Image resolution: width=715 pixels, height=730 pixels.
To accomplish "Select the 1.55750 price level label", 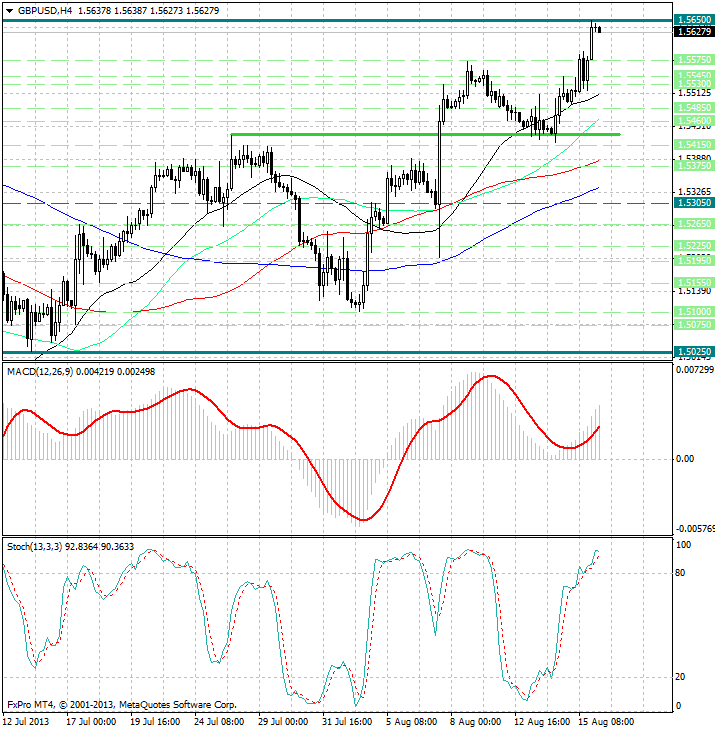I will [693, 60].
